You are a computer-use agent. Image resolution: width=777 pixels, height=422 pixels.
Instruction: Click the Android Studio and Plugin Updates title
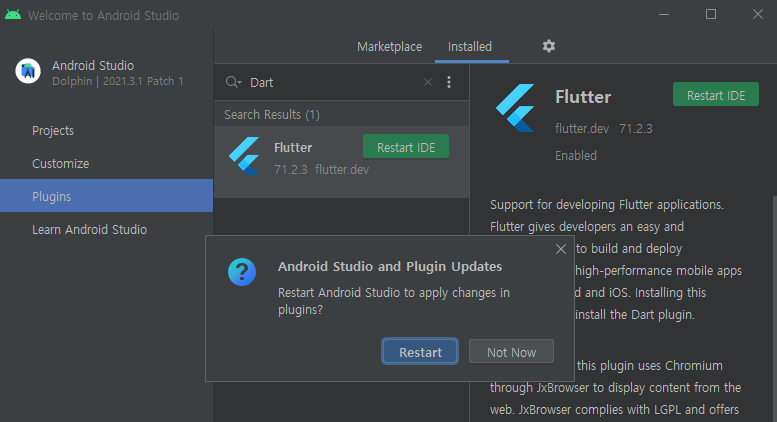pos(389,266)
